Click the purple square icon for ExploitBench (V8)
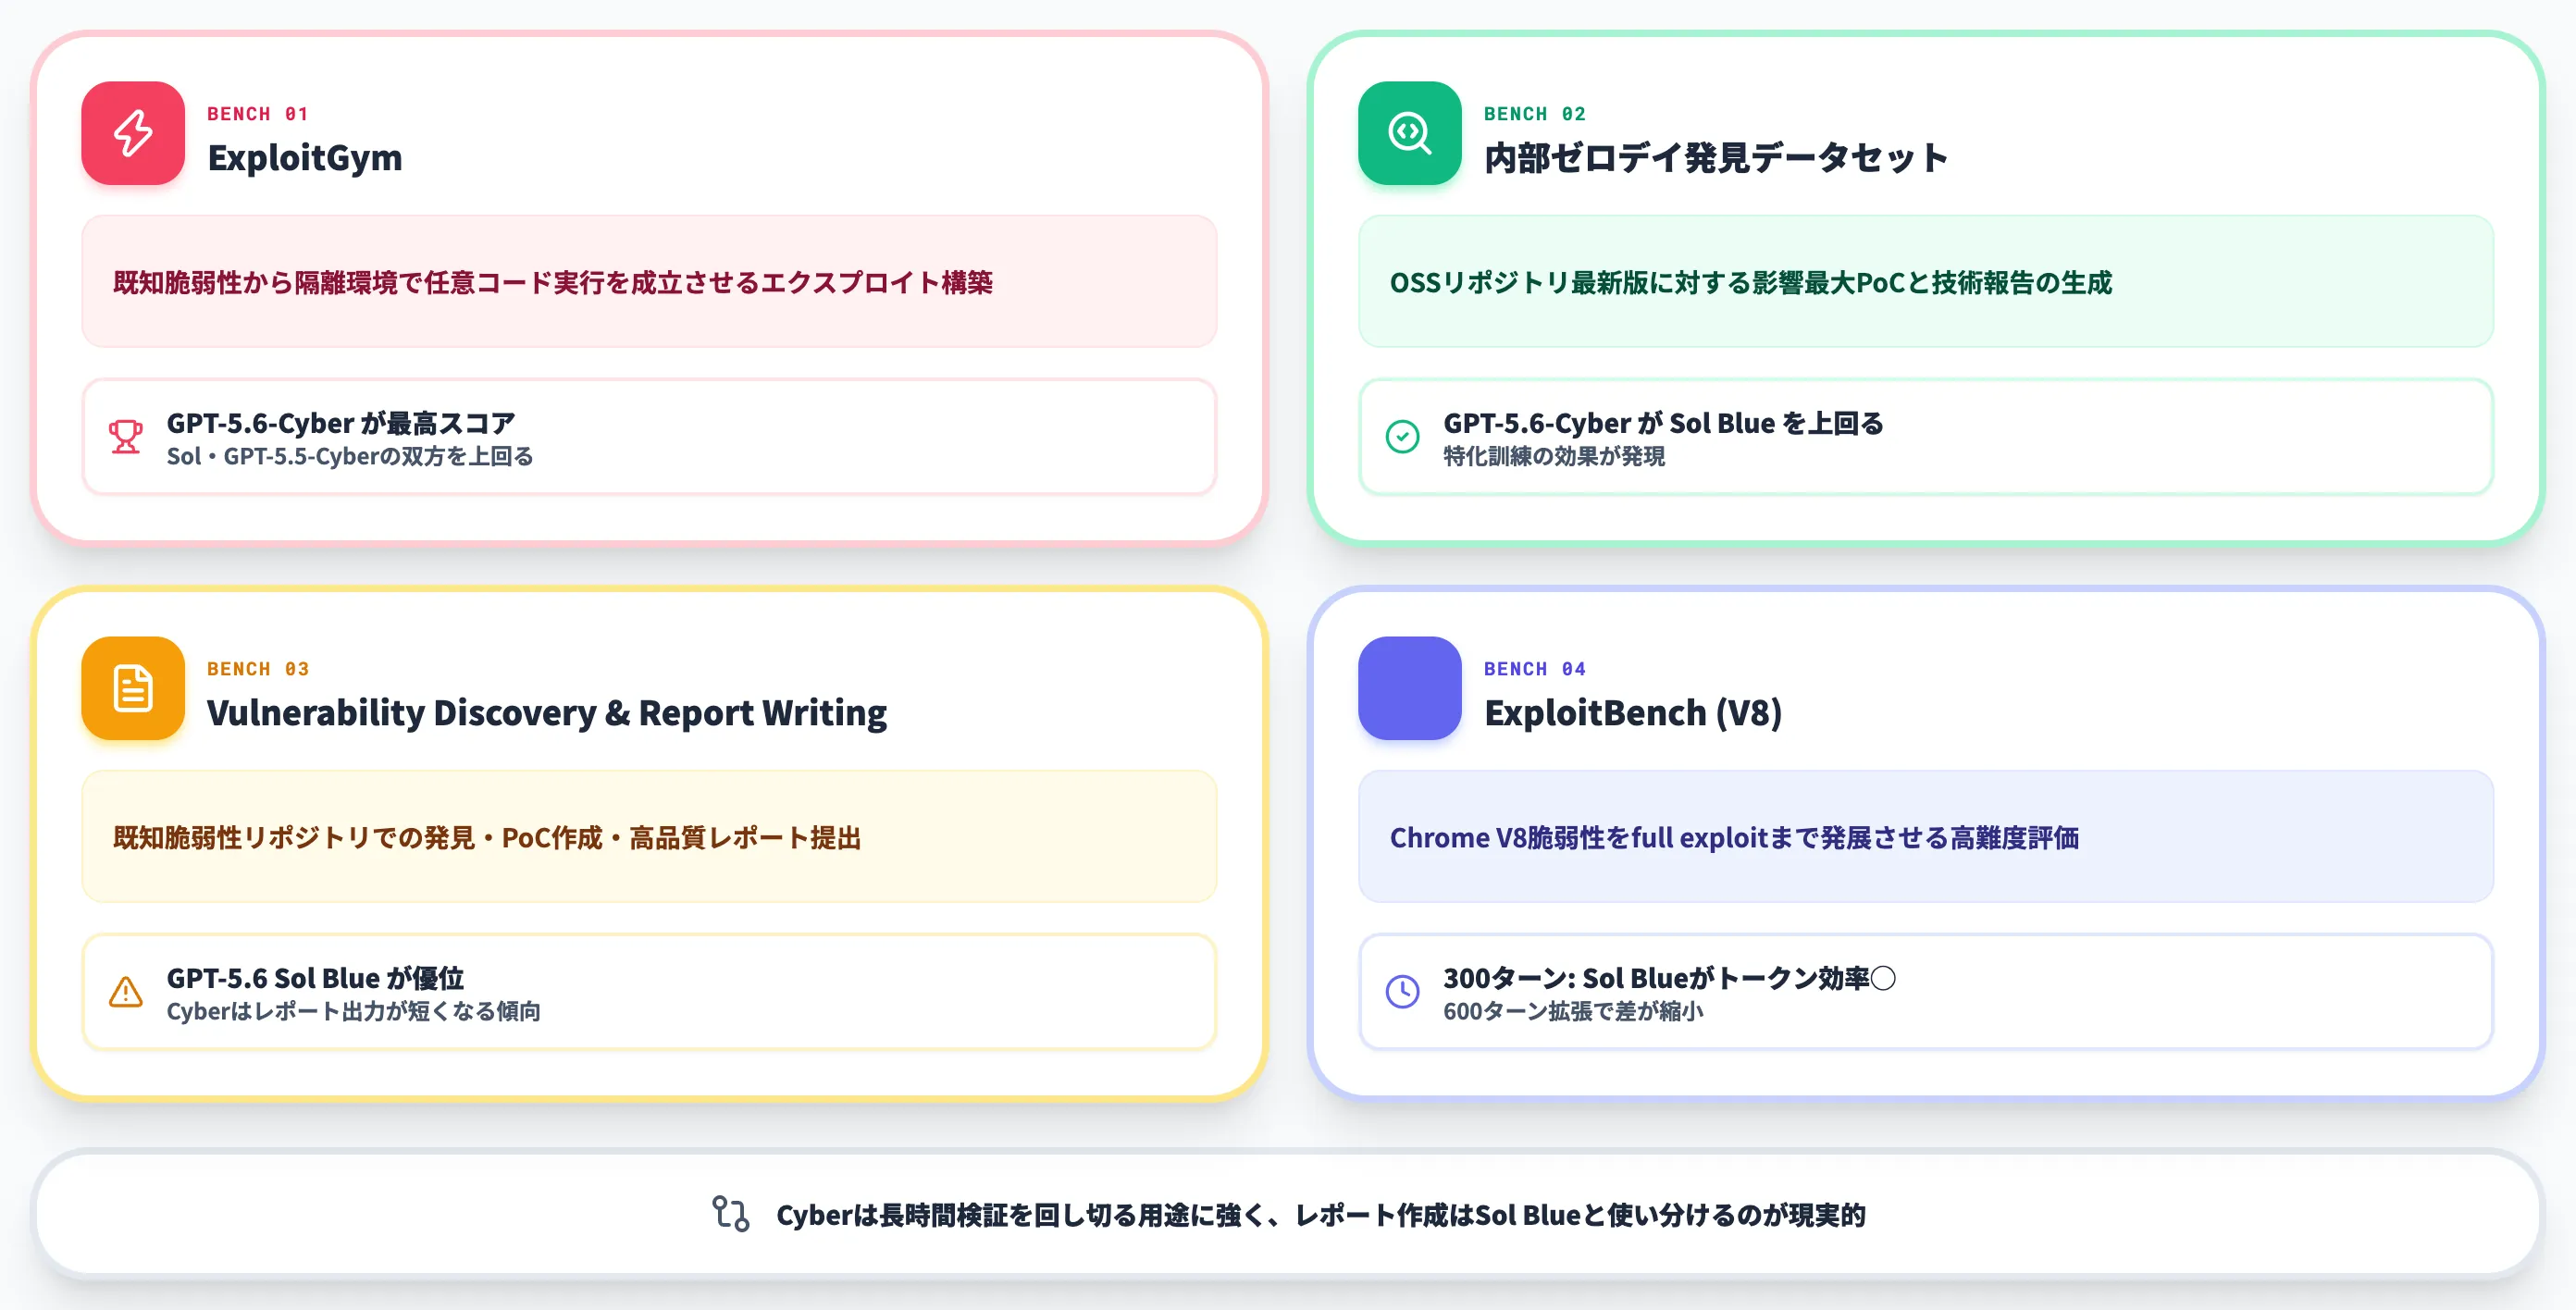The width and height of the screenshot is (2576, 1310). [1409, 688]
